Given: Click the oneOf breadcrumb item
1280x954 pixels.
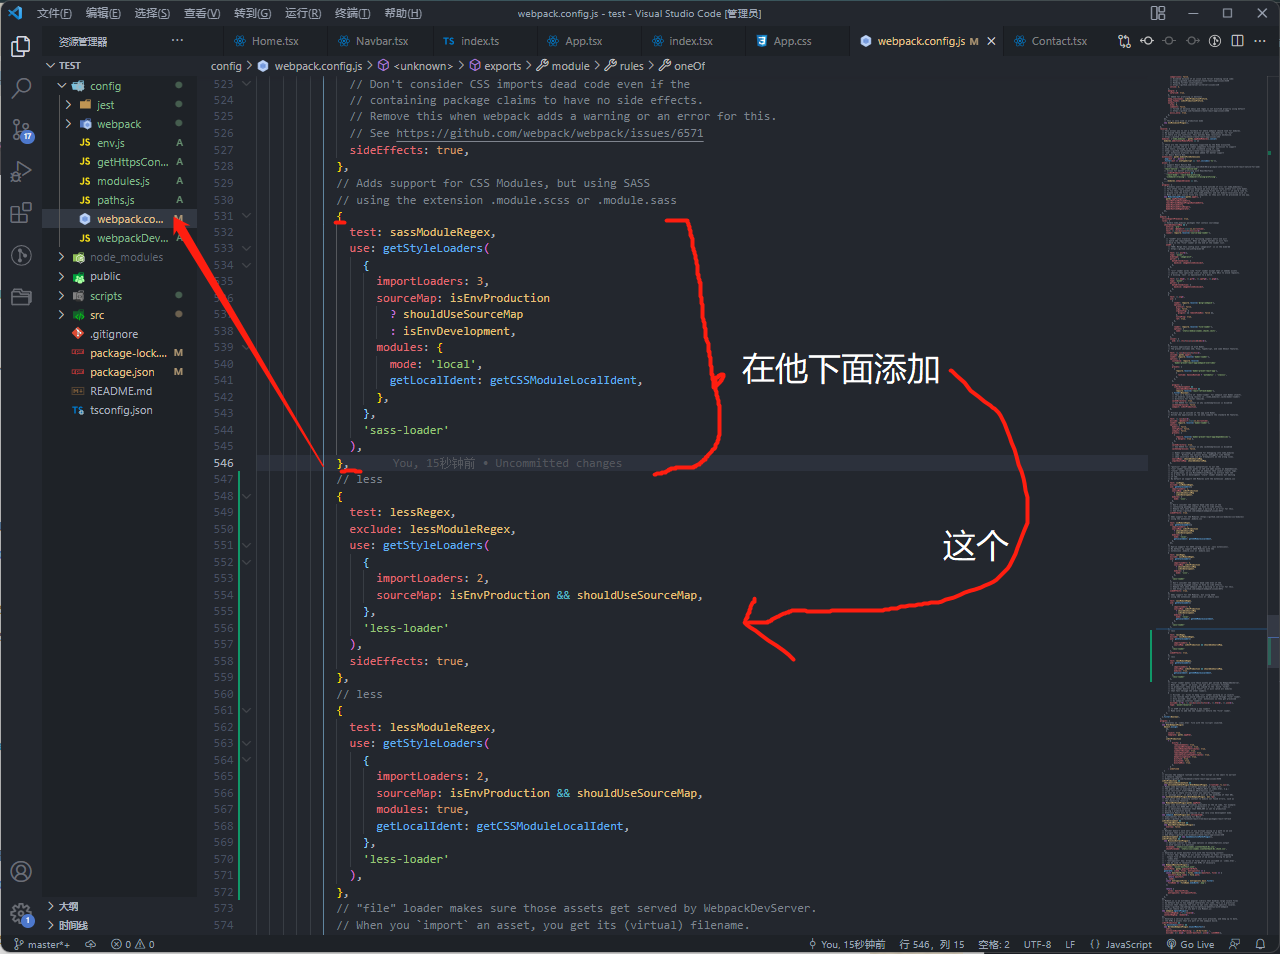Looking at the screenshot, I should (690, 66).
